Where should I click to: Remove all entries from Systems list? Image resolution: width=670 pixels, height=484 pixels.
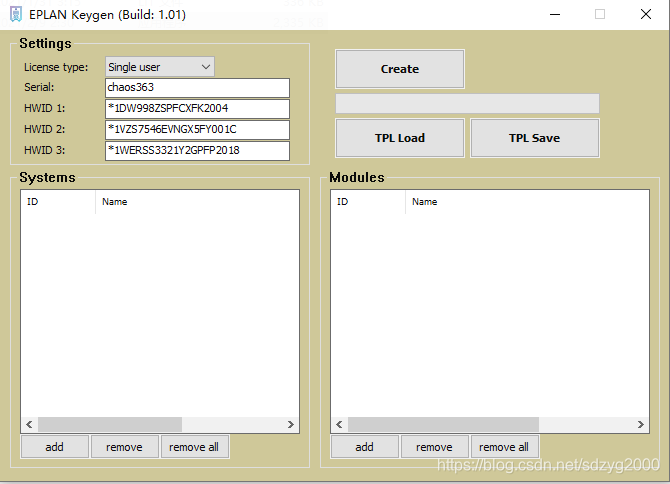click(x=194, y=447)
